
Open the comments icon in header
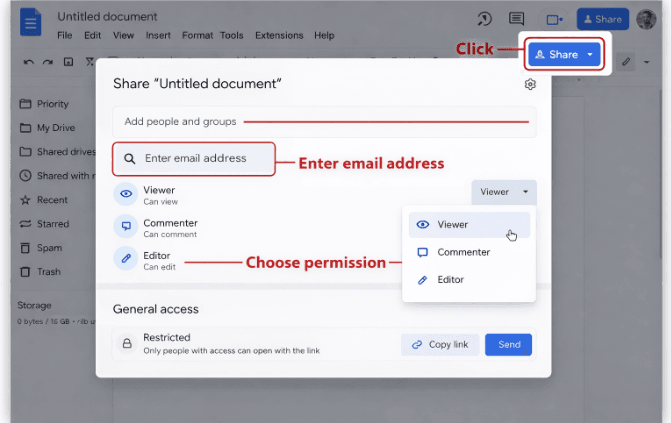(x=516, y=19)
